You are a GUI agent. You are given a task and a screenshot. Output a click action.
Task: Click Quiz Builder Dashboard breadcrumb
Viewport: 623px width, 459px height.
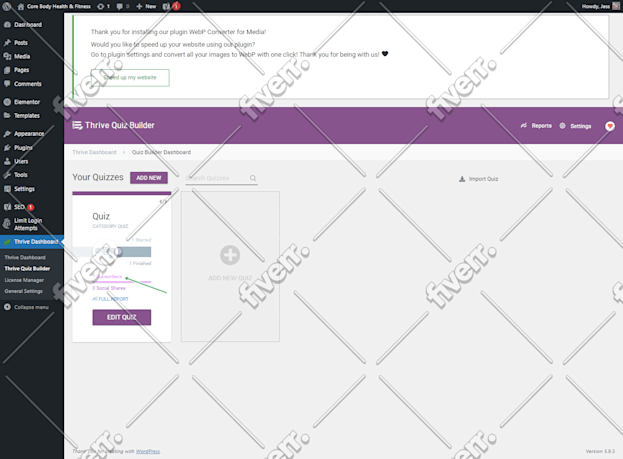[161, 152]
